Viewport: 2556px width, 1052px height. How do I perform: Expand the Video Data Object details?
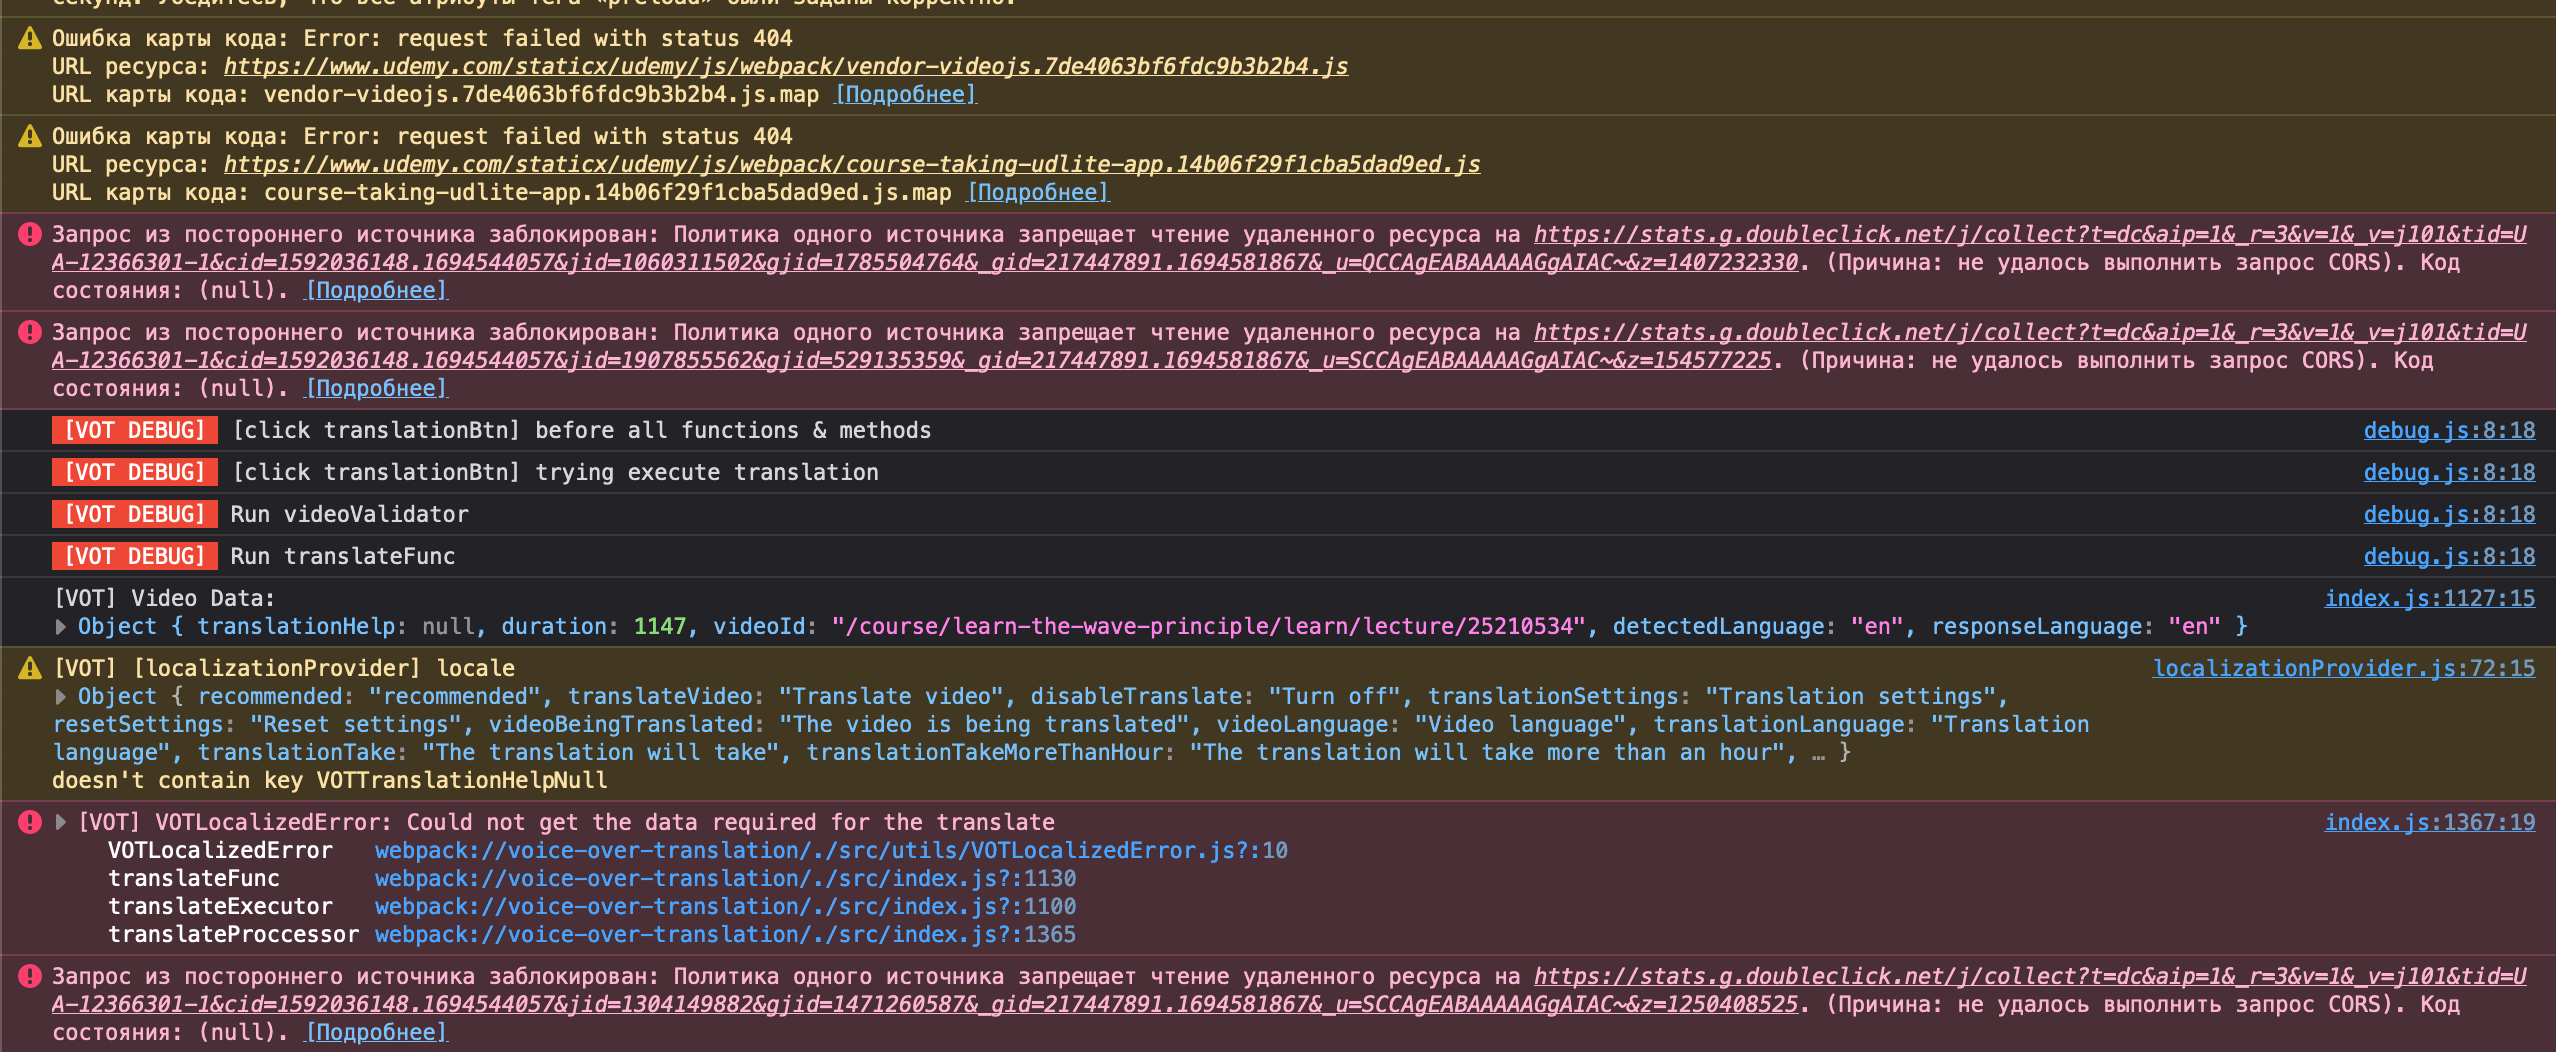(60, 626)
